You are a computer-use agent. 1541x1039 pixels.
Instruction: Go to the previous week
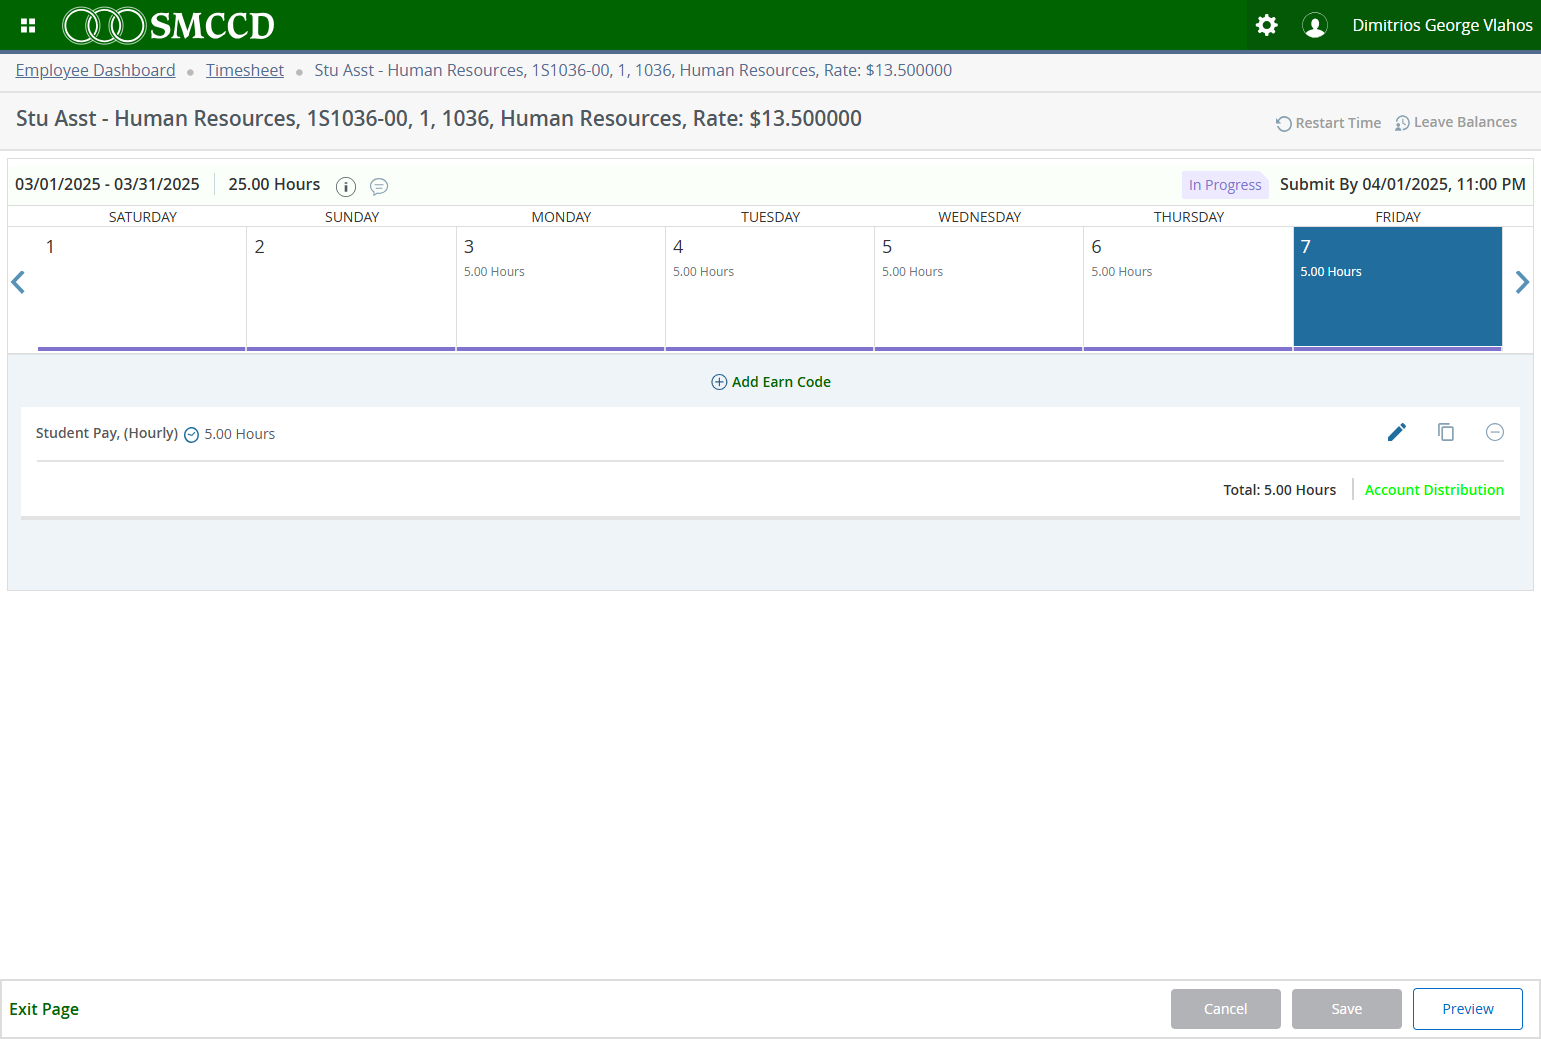pos(18,283)
